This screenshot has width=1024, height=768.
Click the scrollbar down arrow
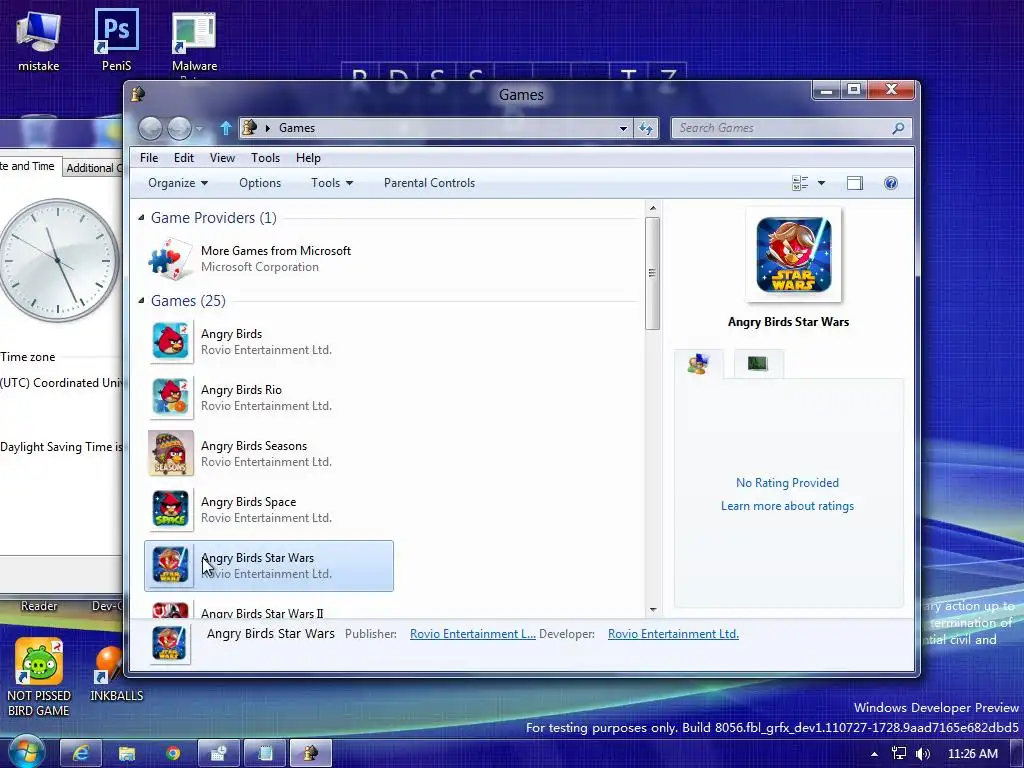click(652, 610)
